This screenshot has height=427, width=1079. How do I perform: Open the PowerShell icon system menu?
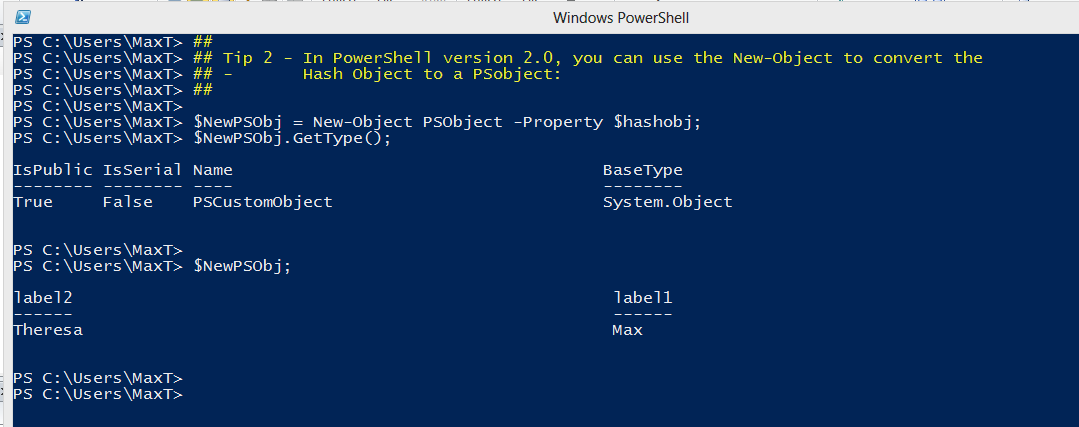[23, 17]
